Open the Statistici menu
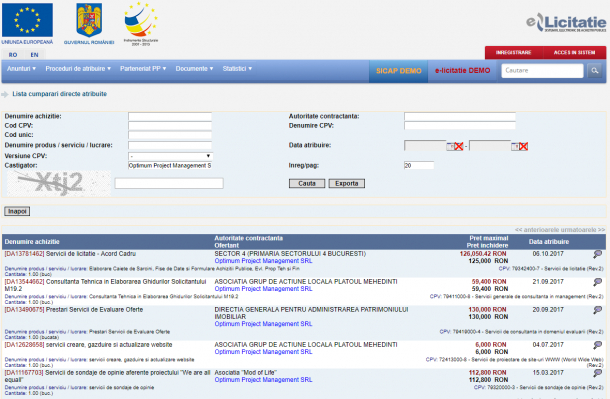Viewport: 610px width, 399px height. pos(237,68)
